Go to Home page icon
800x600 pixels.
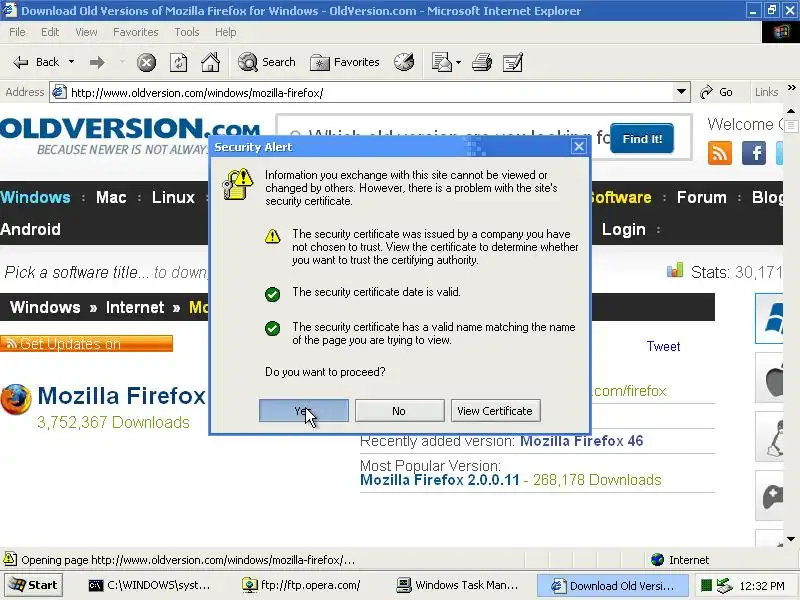pos(210,62)
